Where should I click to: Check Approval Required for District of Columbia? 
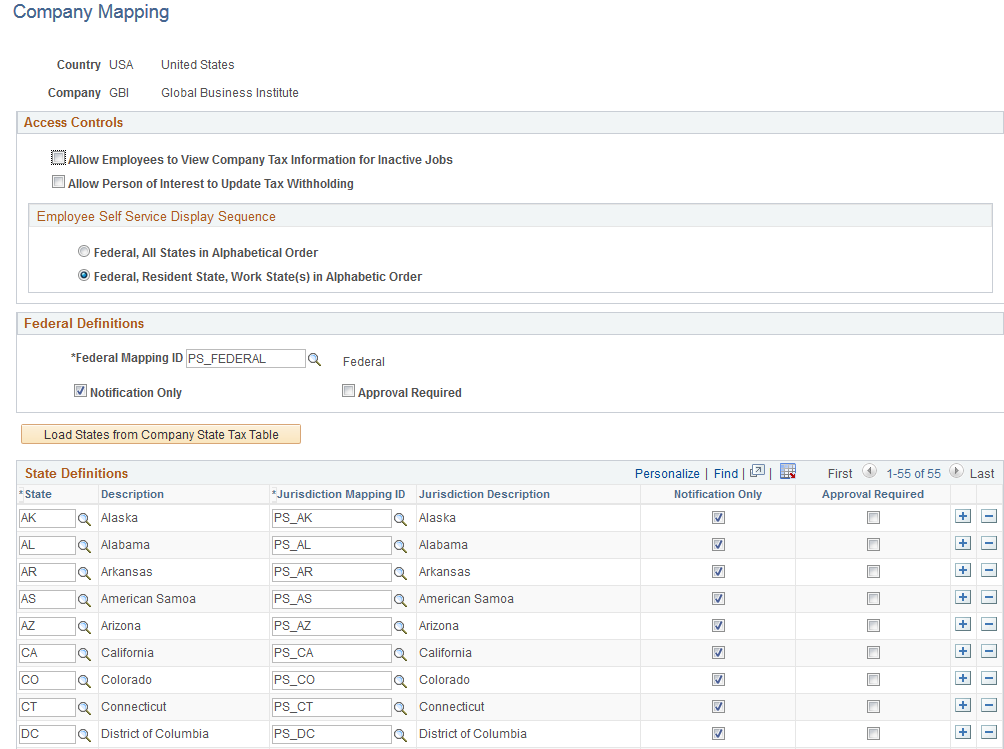point(873,734)
